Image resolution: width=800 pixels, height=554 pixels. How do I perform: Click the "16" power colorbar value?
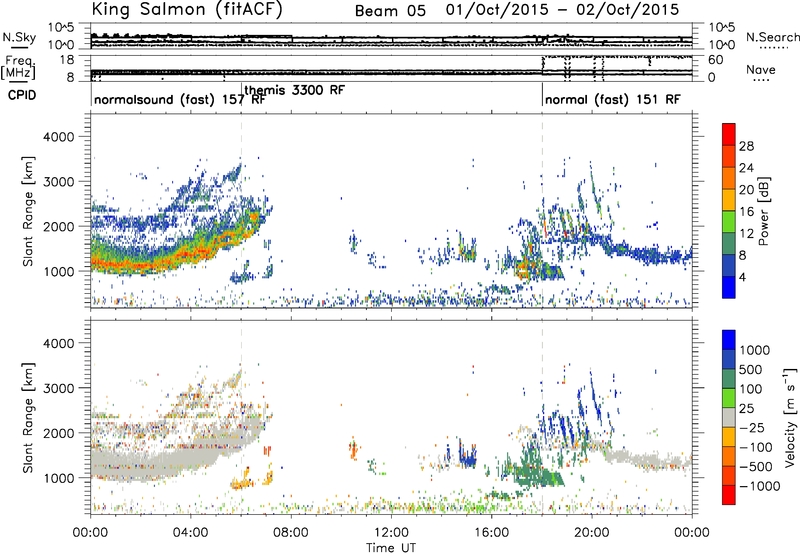click(746, 212)
